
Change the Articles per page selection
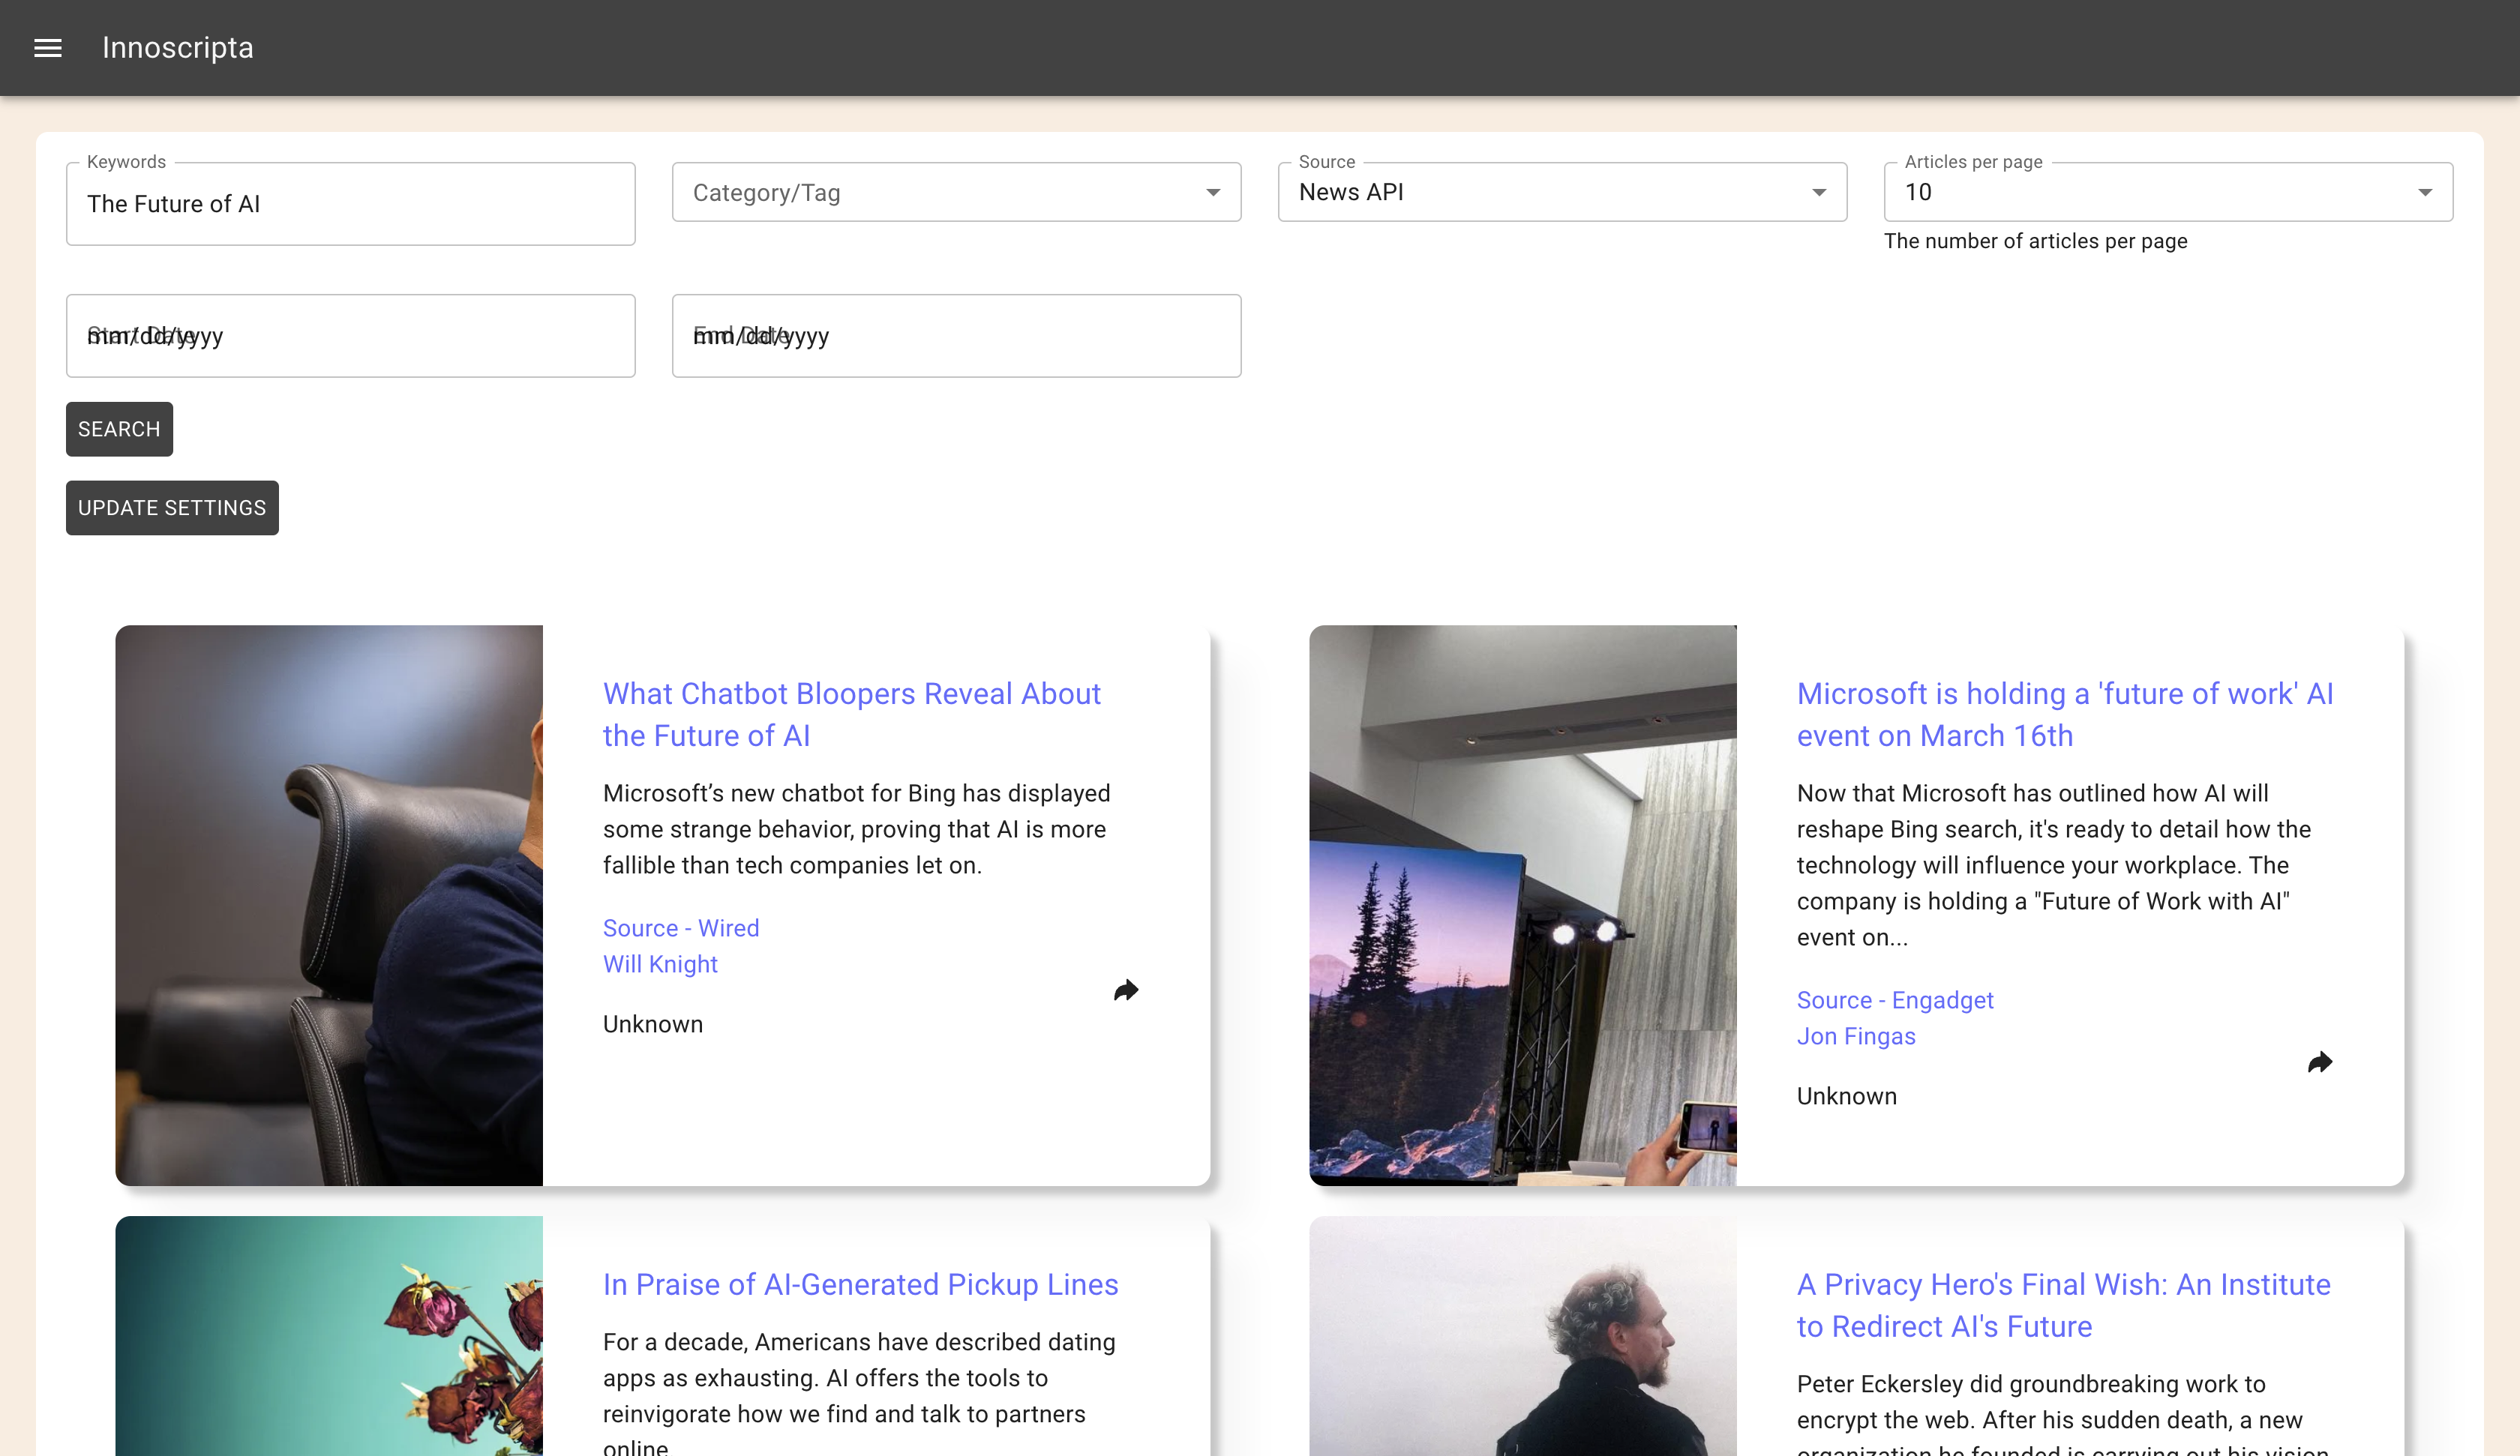tap(2167, 192)
